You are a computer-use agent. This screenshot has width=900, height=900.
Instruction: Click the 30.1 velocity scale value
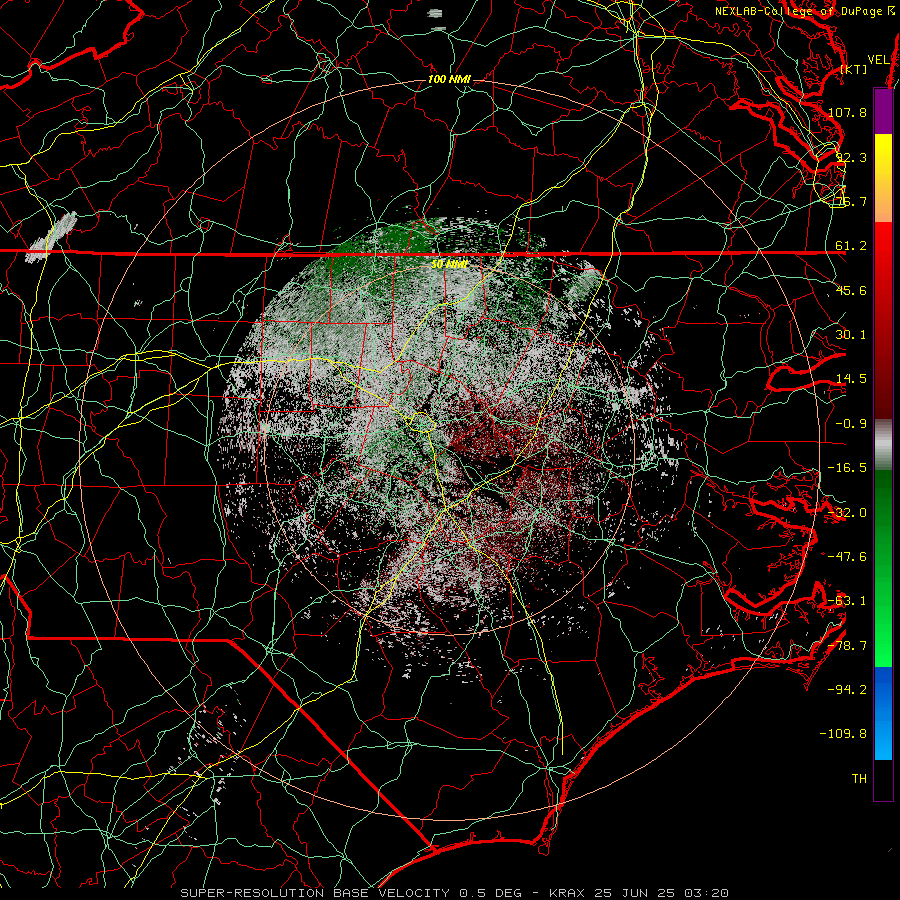851,335
